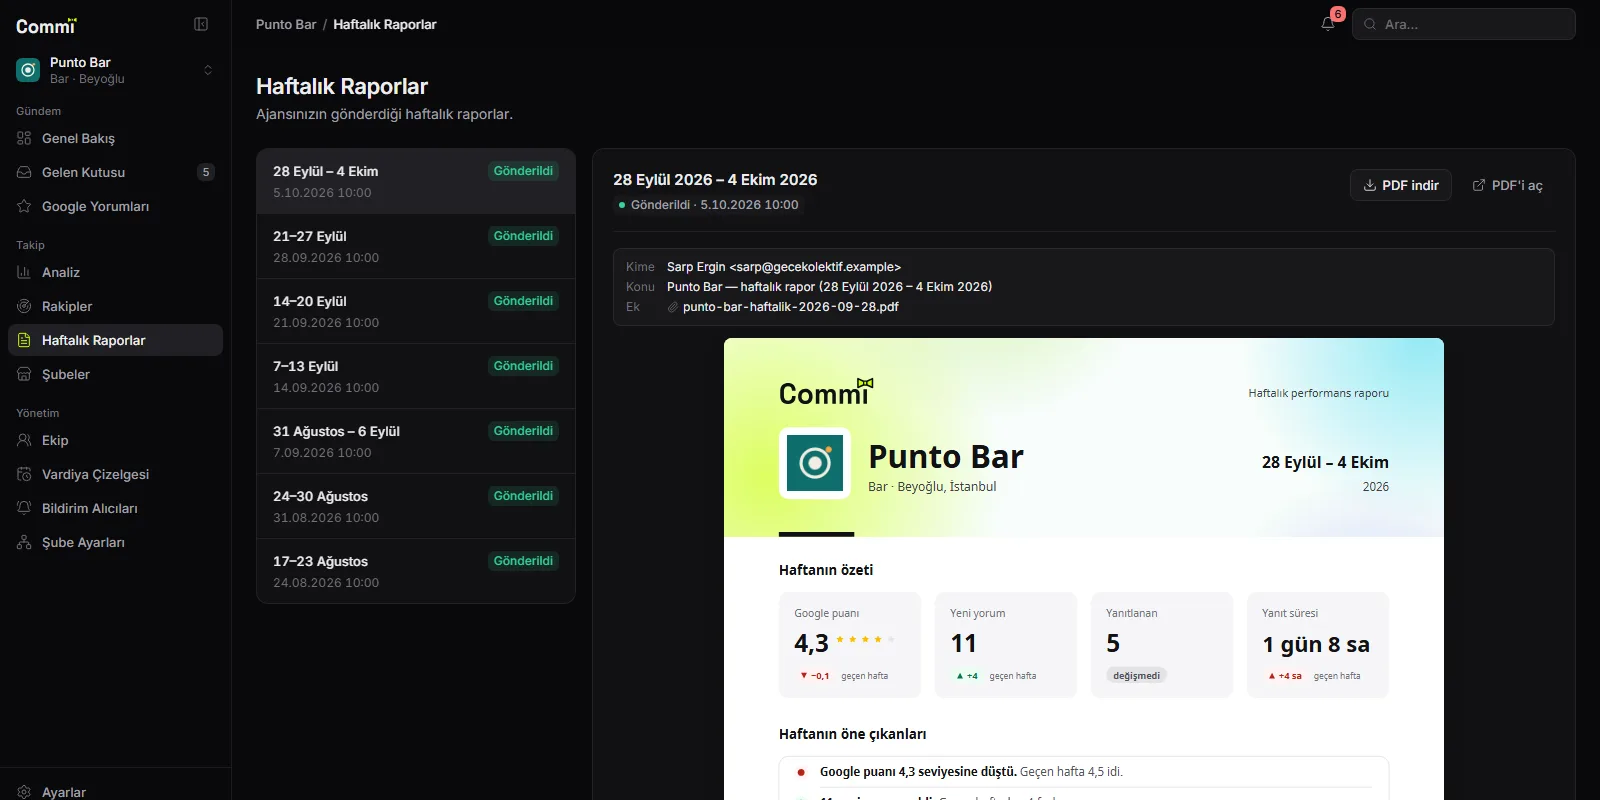
Task: Click the Commi logo in sidebar
Action: pyautogui.click(x=46, y=25)
